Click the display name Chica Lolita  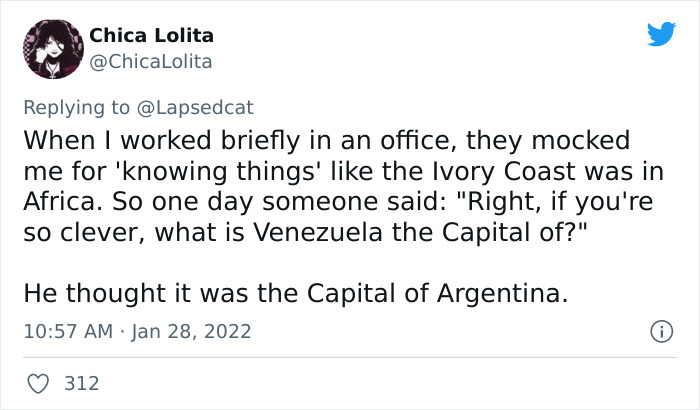(151, 36)
